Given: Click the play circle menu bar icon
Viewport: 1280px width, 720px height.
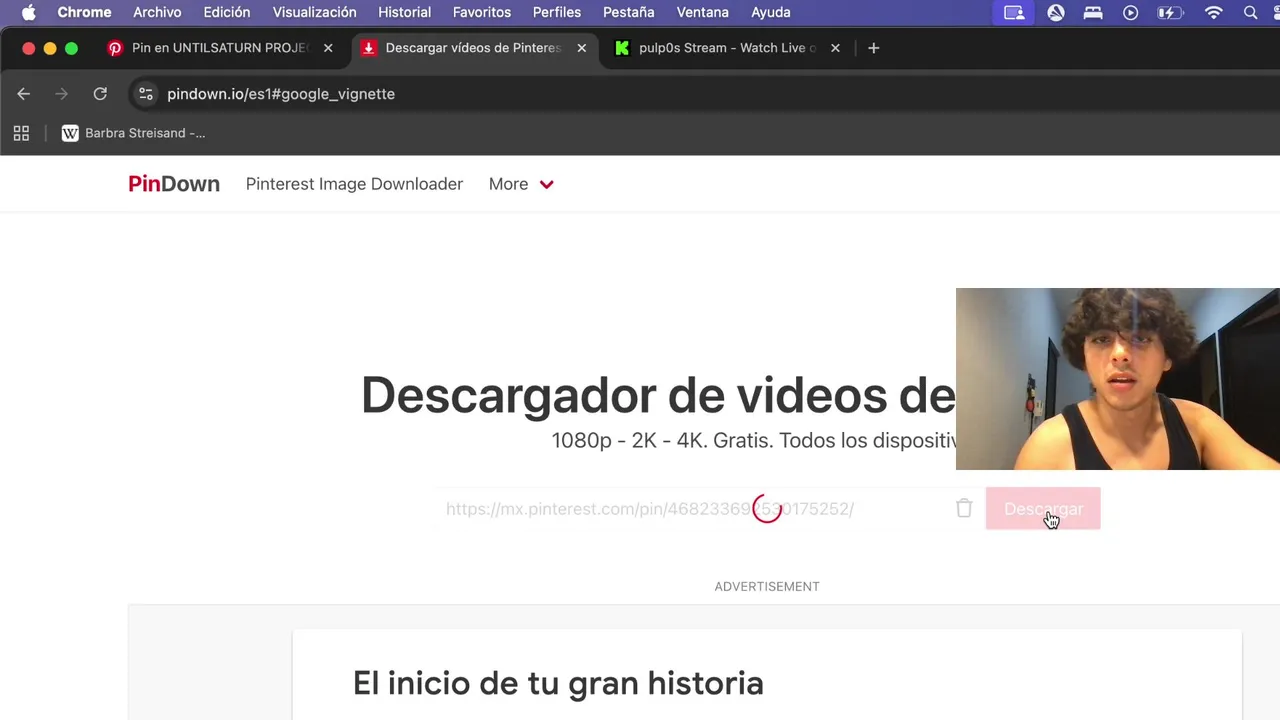Looking at the screenshot, I should click(1130, 12).
